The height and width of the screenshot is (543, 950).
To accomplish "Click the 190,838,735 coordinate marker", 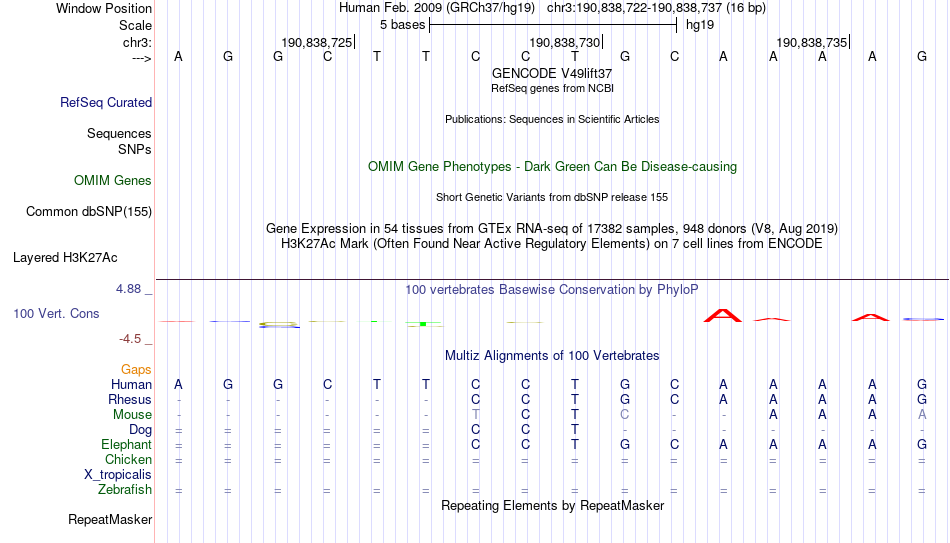I will (x=812, y=42).
